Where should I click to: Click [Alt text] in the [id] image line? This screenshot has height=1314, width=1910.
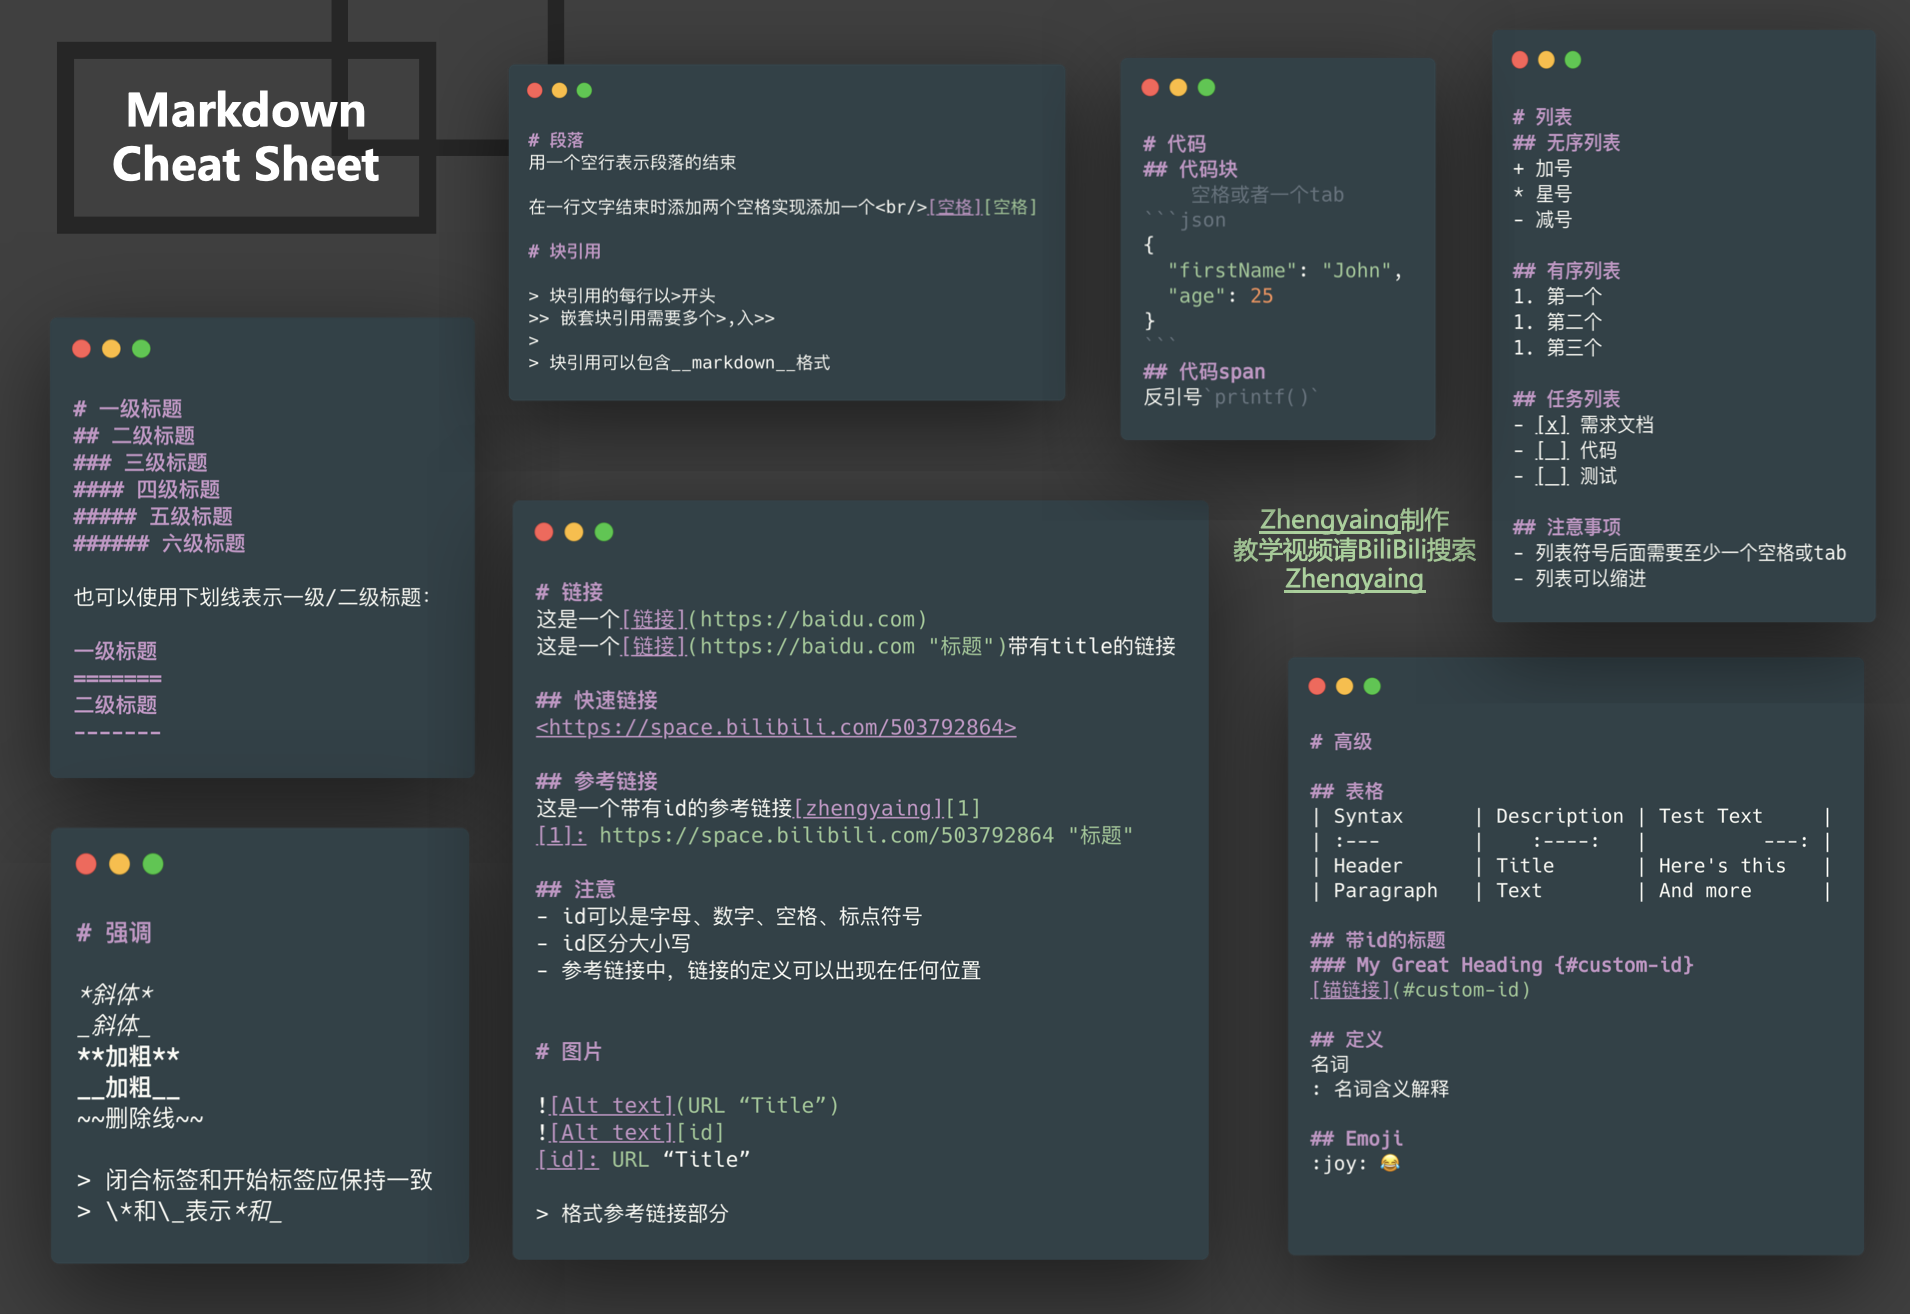click(612, 1132)
